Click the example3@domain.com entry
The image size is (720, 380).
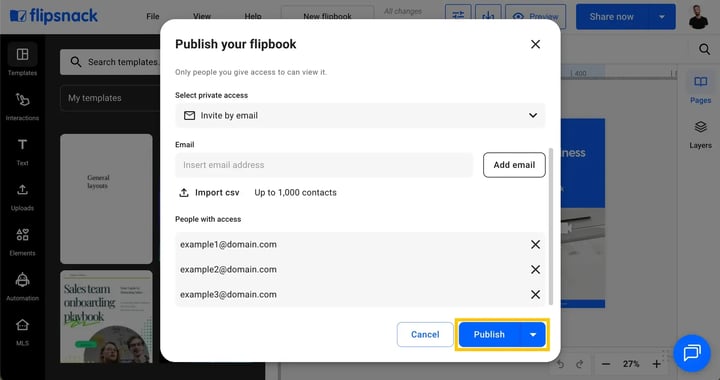(x=228, y=294)
